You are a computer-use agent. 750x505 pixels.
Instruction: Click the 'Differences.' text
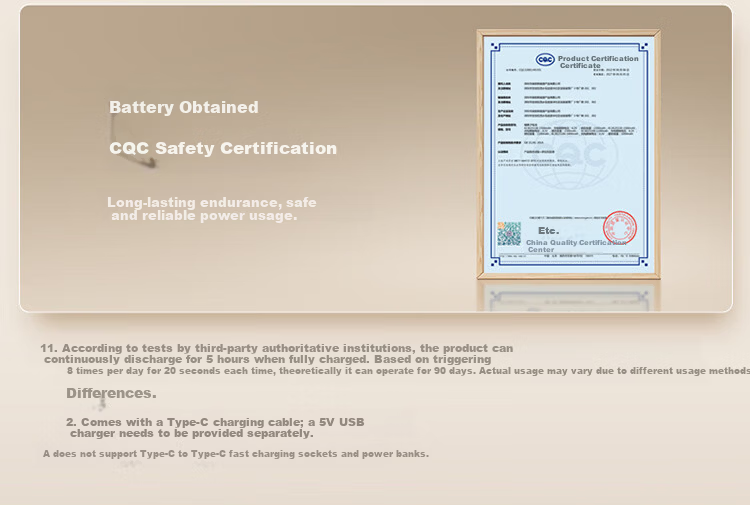point(111,393)
